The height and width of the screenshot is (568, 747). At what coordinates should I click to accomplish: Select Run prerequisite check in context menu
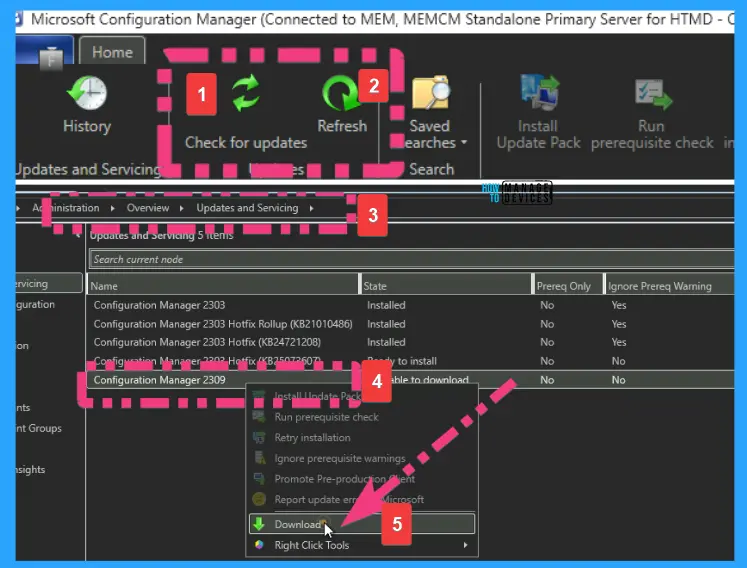pos(326,417)
